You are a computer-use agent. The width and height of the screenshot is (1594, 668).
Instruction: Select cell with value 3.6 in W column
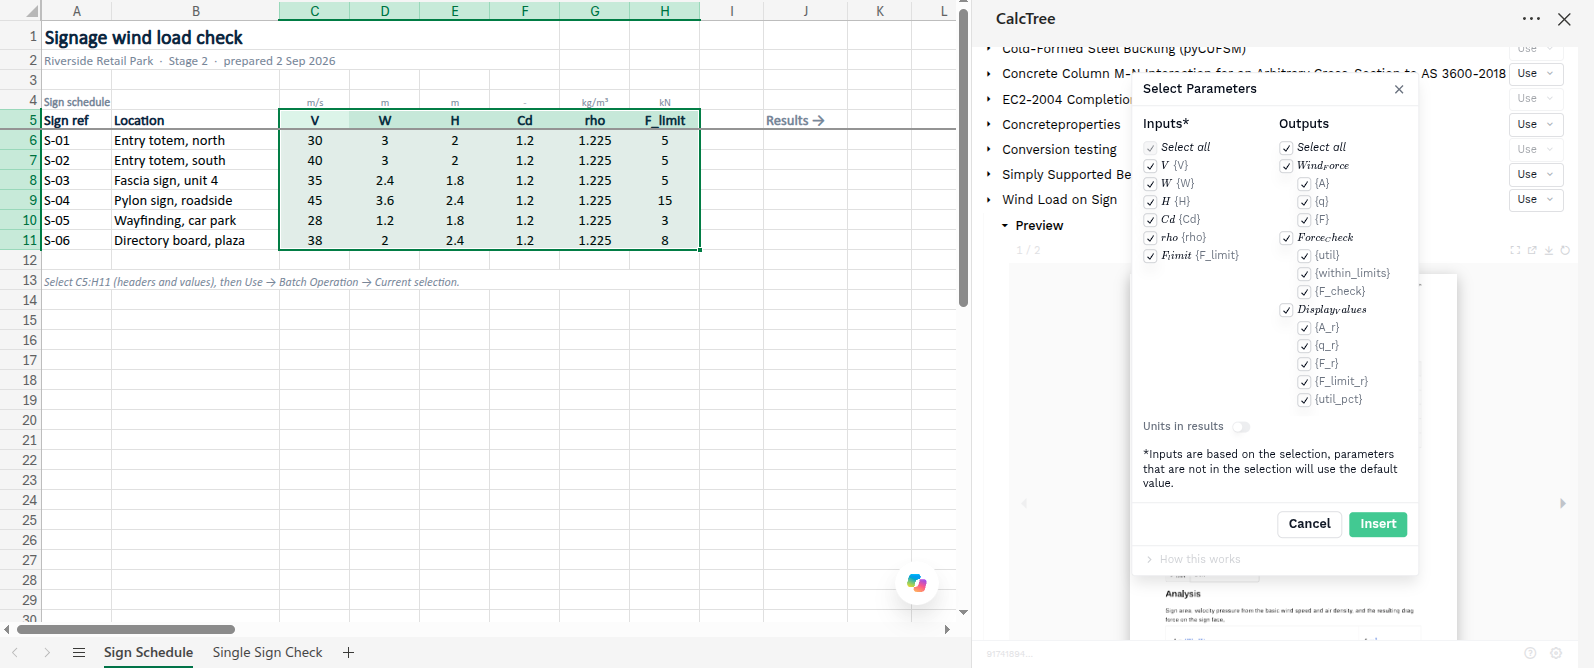pyautogui.click(x=385, y=200)
